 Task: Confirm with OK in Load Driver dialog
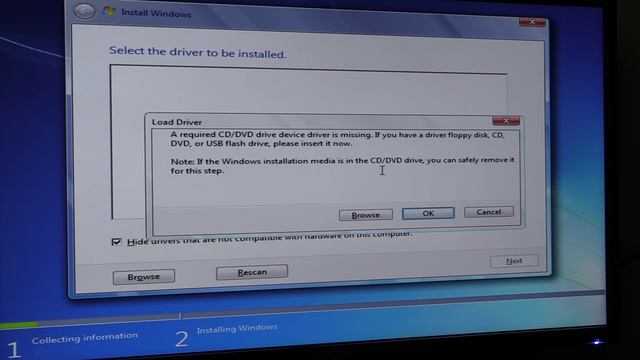tap(428, 213)
